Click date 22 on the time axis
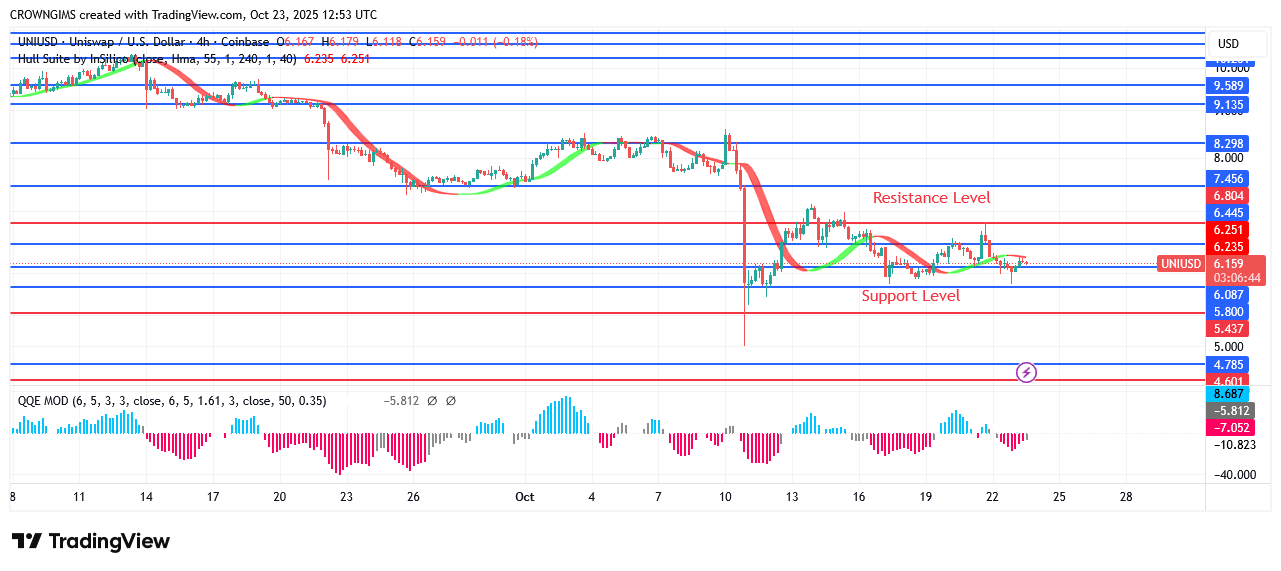Image resolution: width=1281 pixels, height=571 pixels. pos(992,496)
